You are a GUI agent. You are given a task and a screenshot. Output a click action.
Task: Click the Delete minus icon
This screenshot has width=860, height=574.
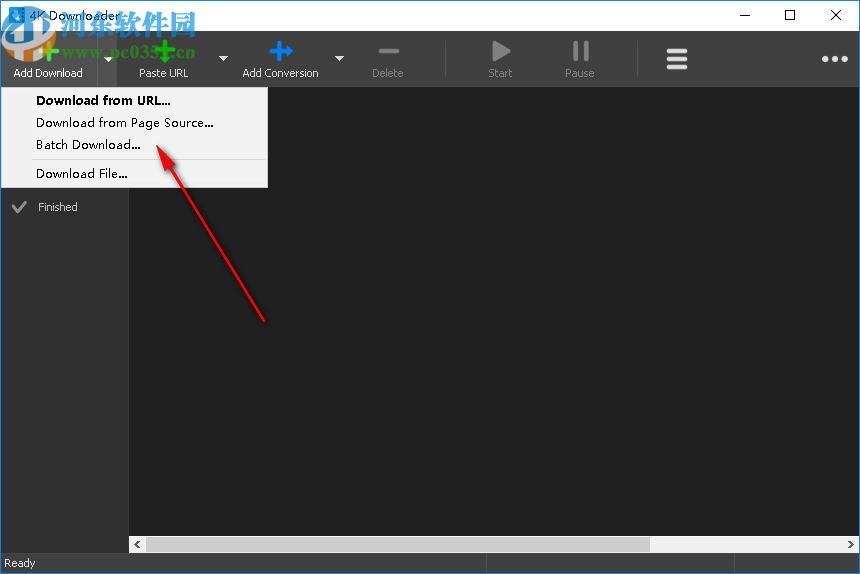(x=388, y=52)
